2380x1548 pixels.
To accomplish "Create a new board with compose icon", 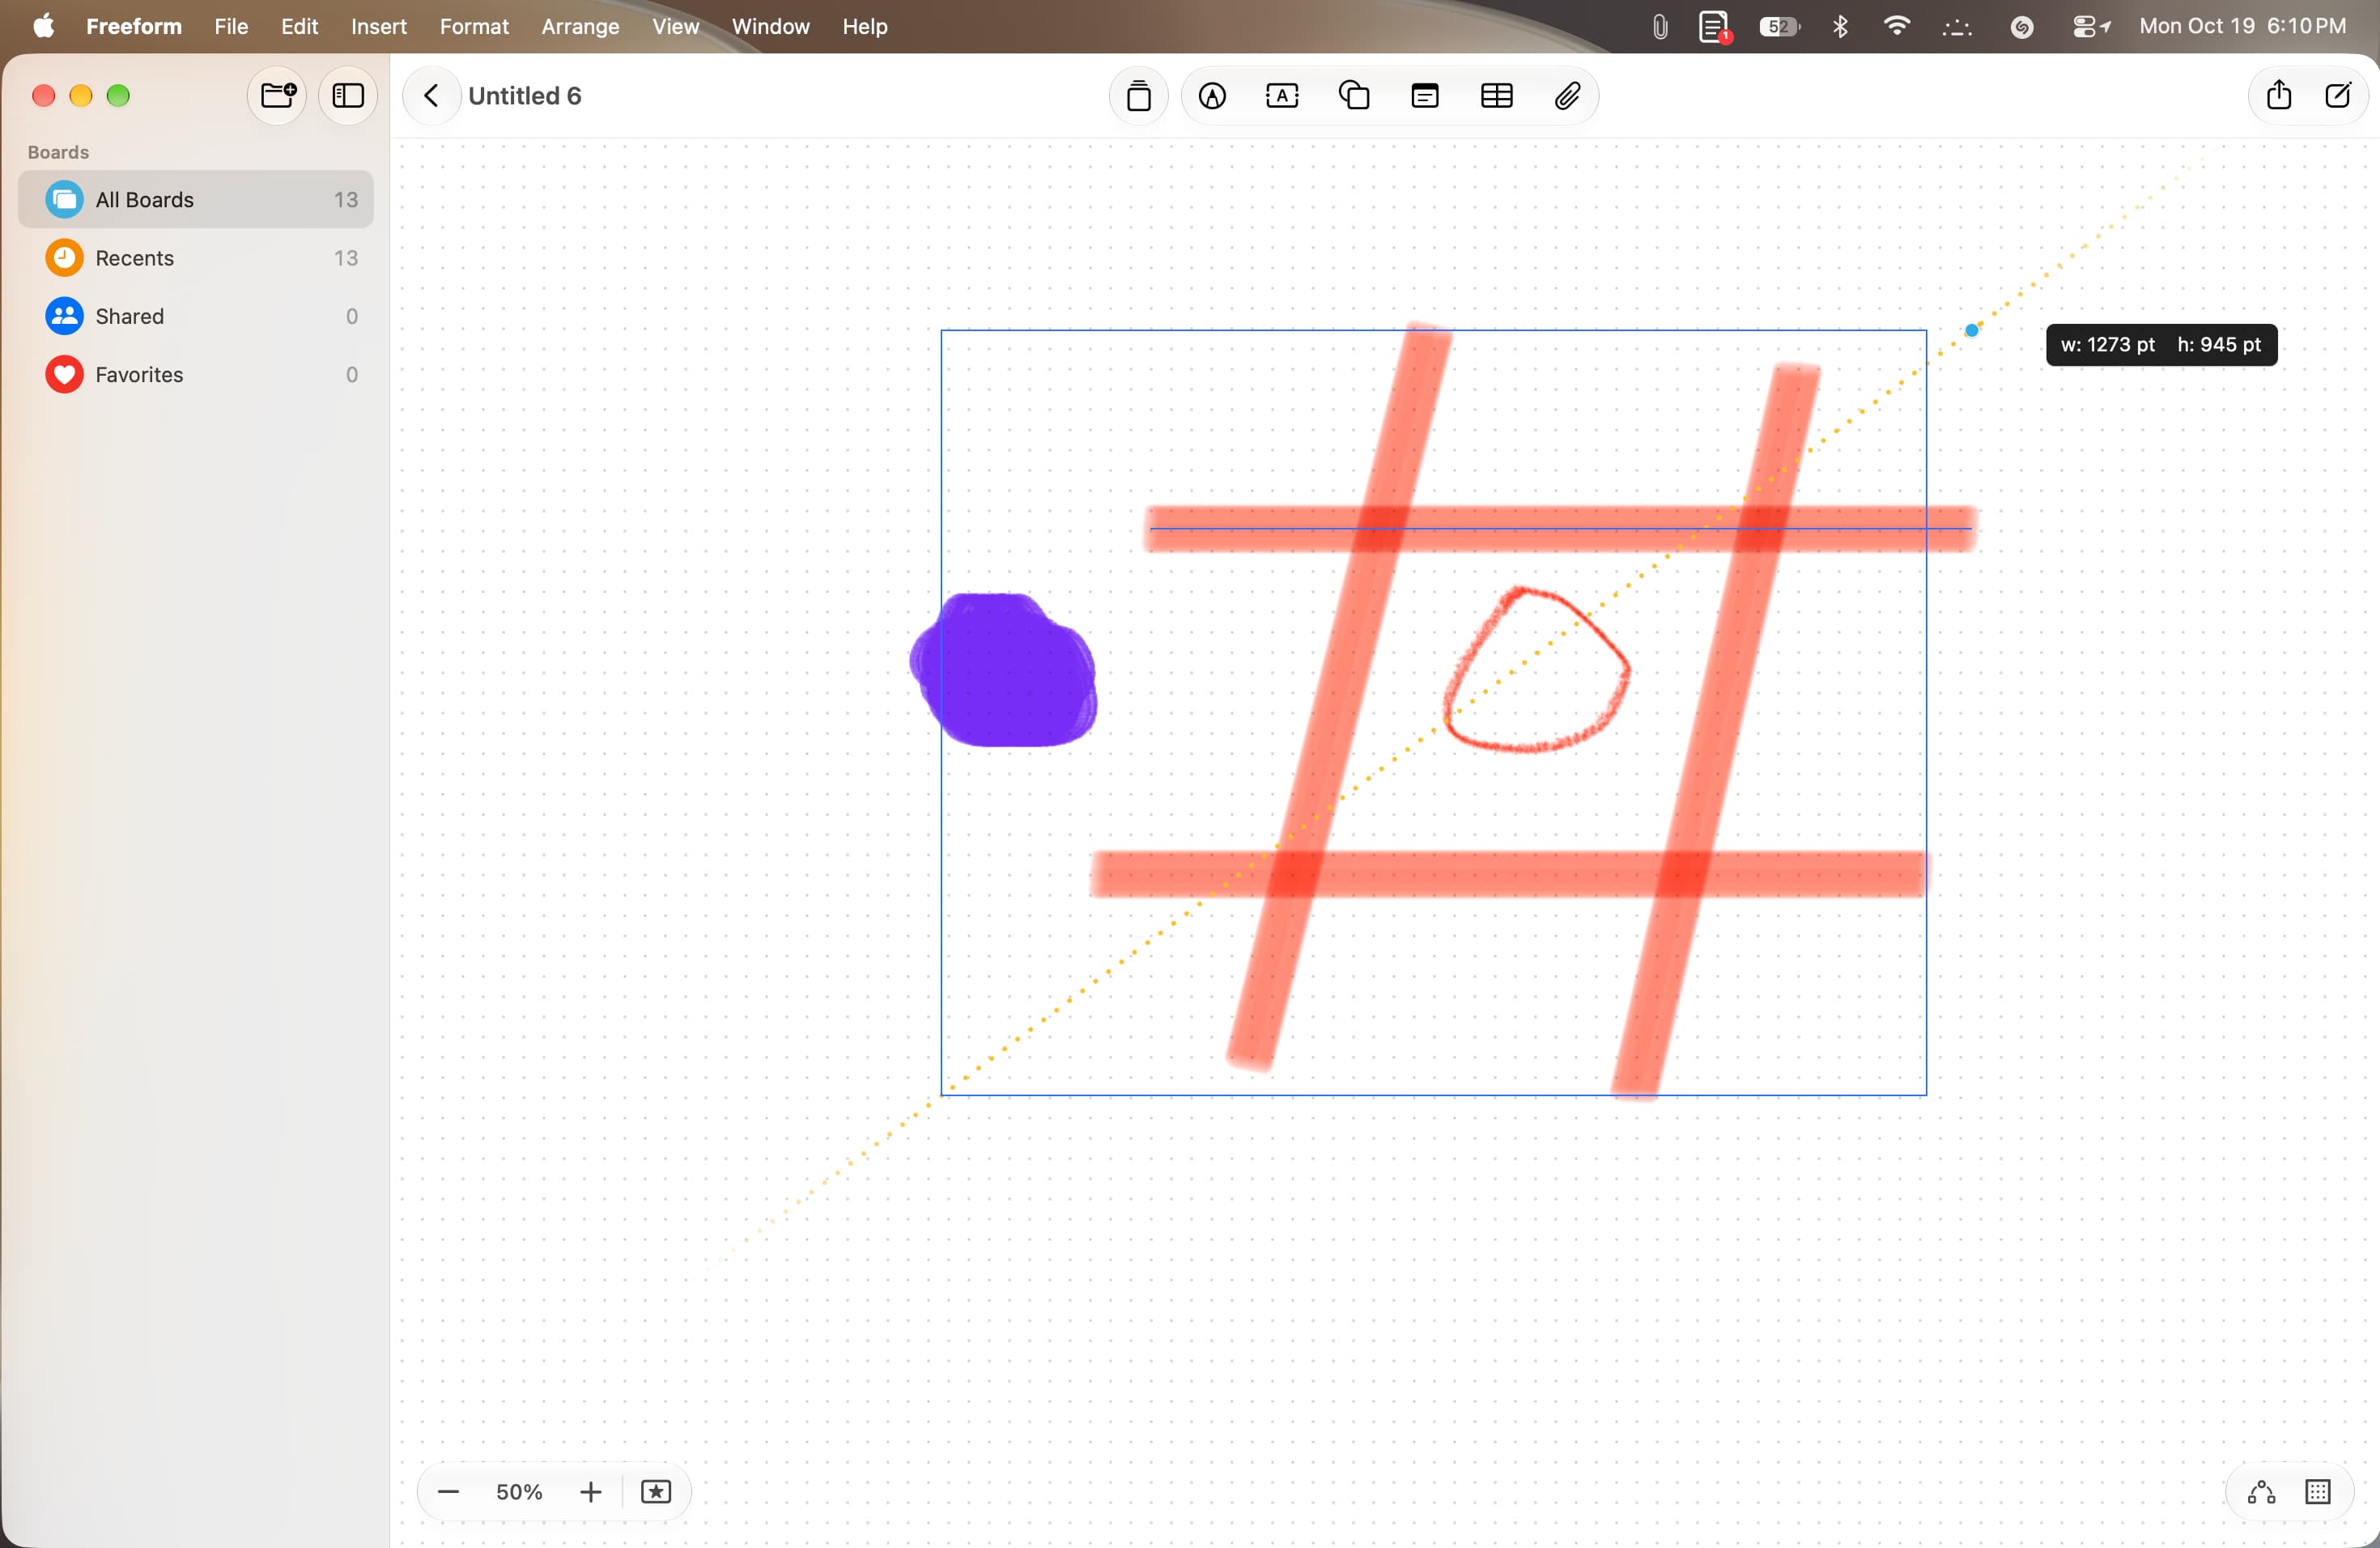I will pos(2338,96).
